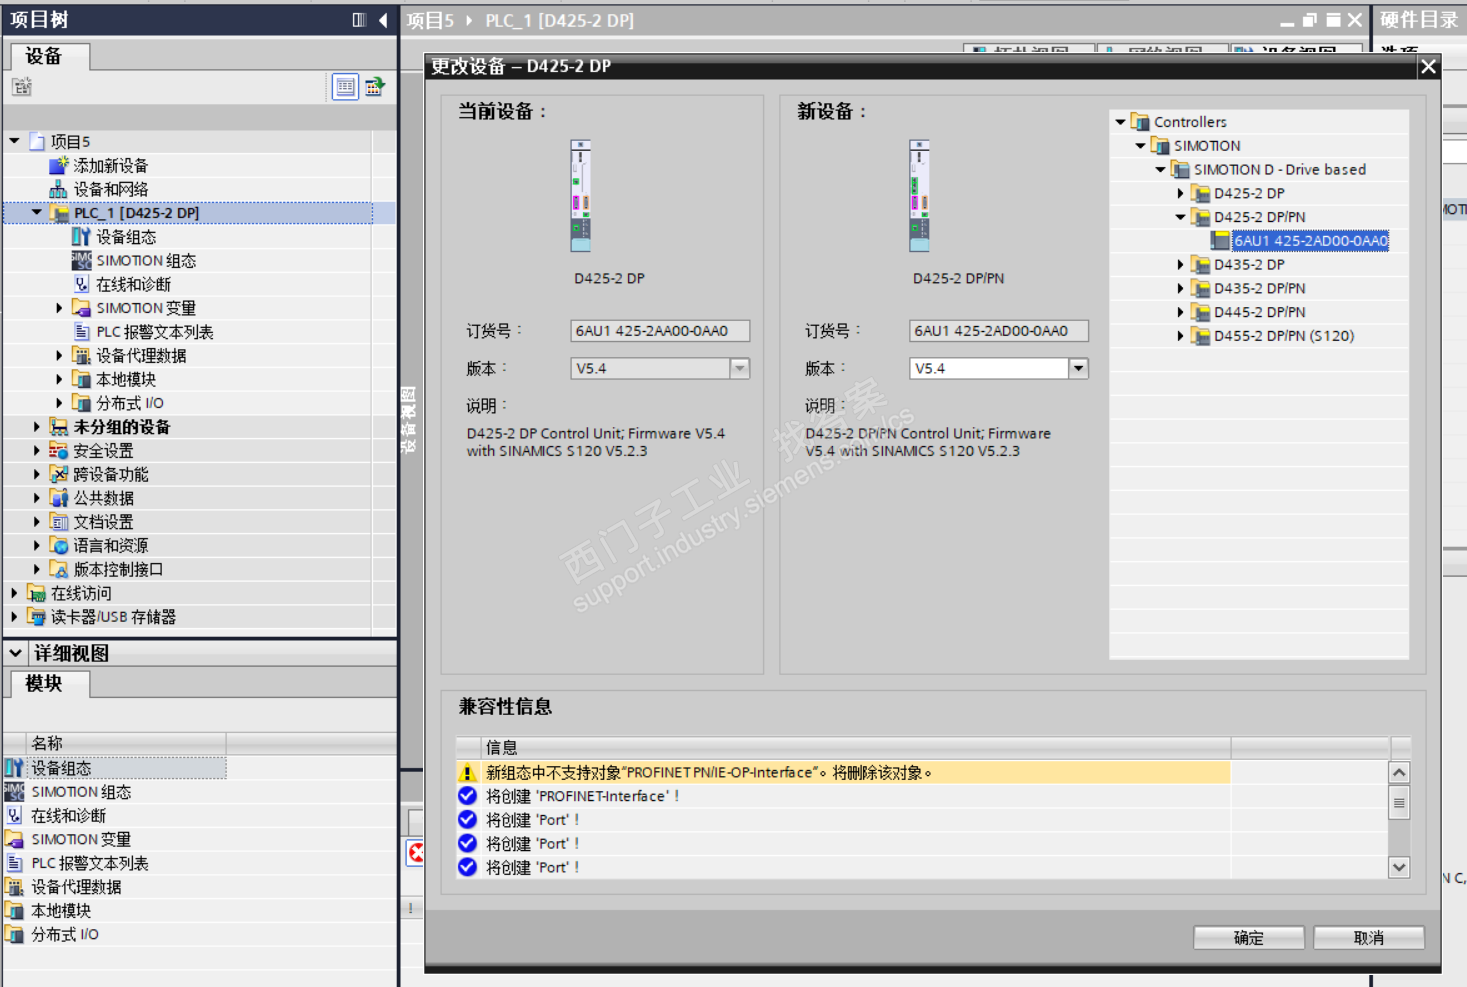Image resolution: width=1467 pixels, height=987 pixels.
Task: Click the 读卡器/USB 存储器 icon
Action: tap(37, 617)
